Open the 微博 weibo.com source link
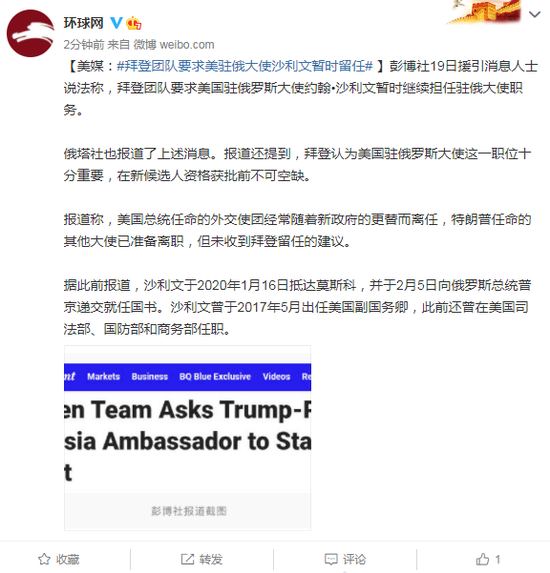This screenshot has height=573, width=550. point(174,45)
